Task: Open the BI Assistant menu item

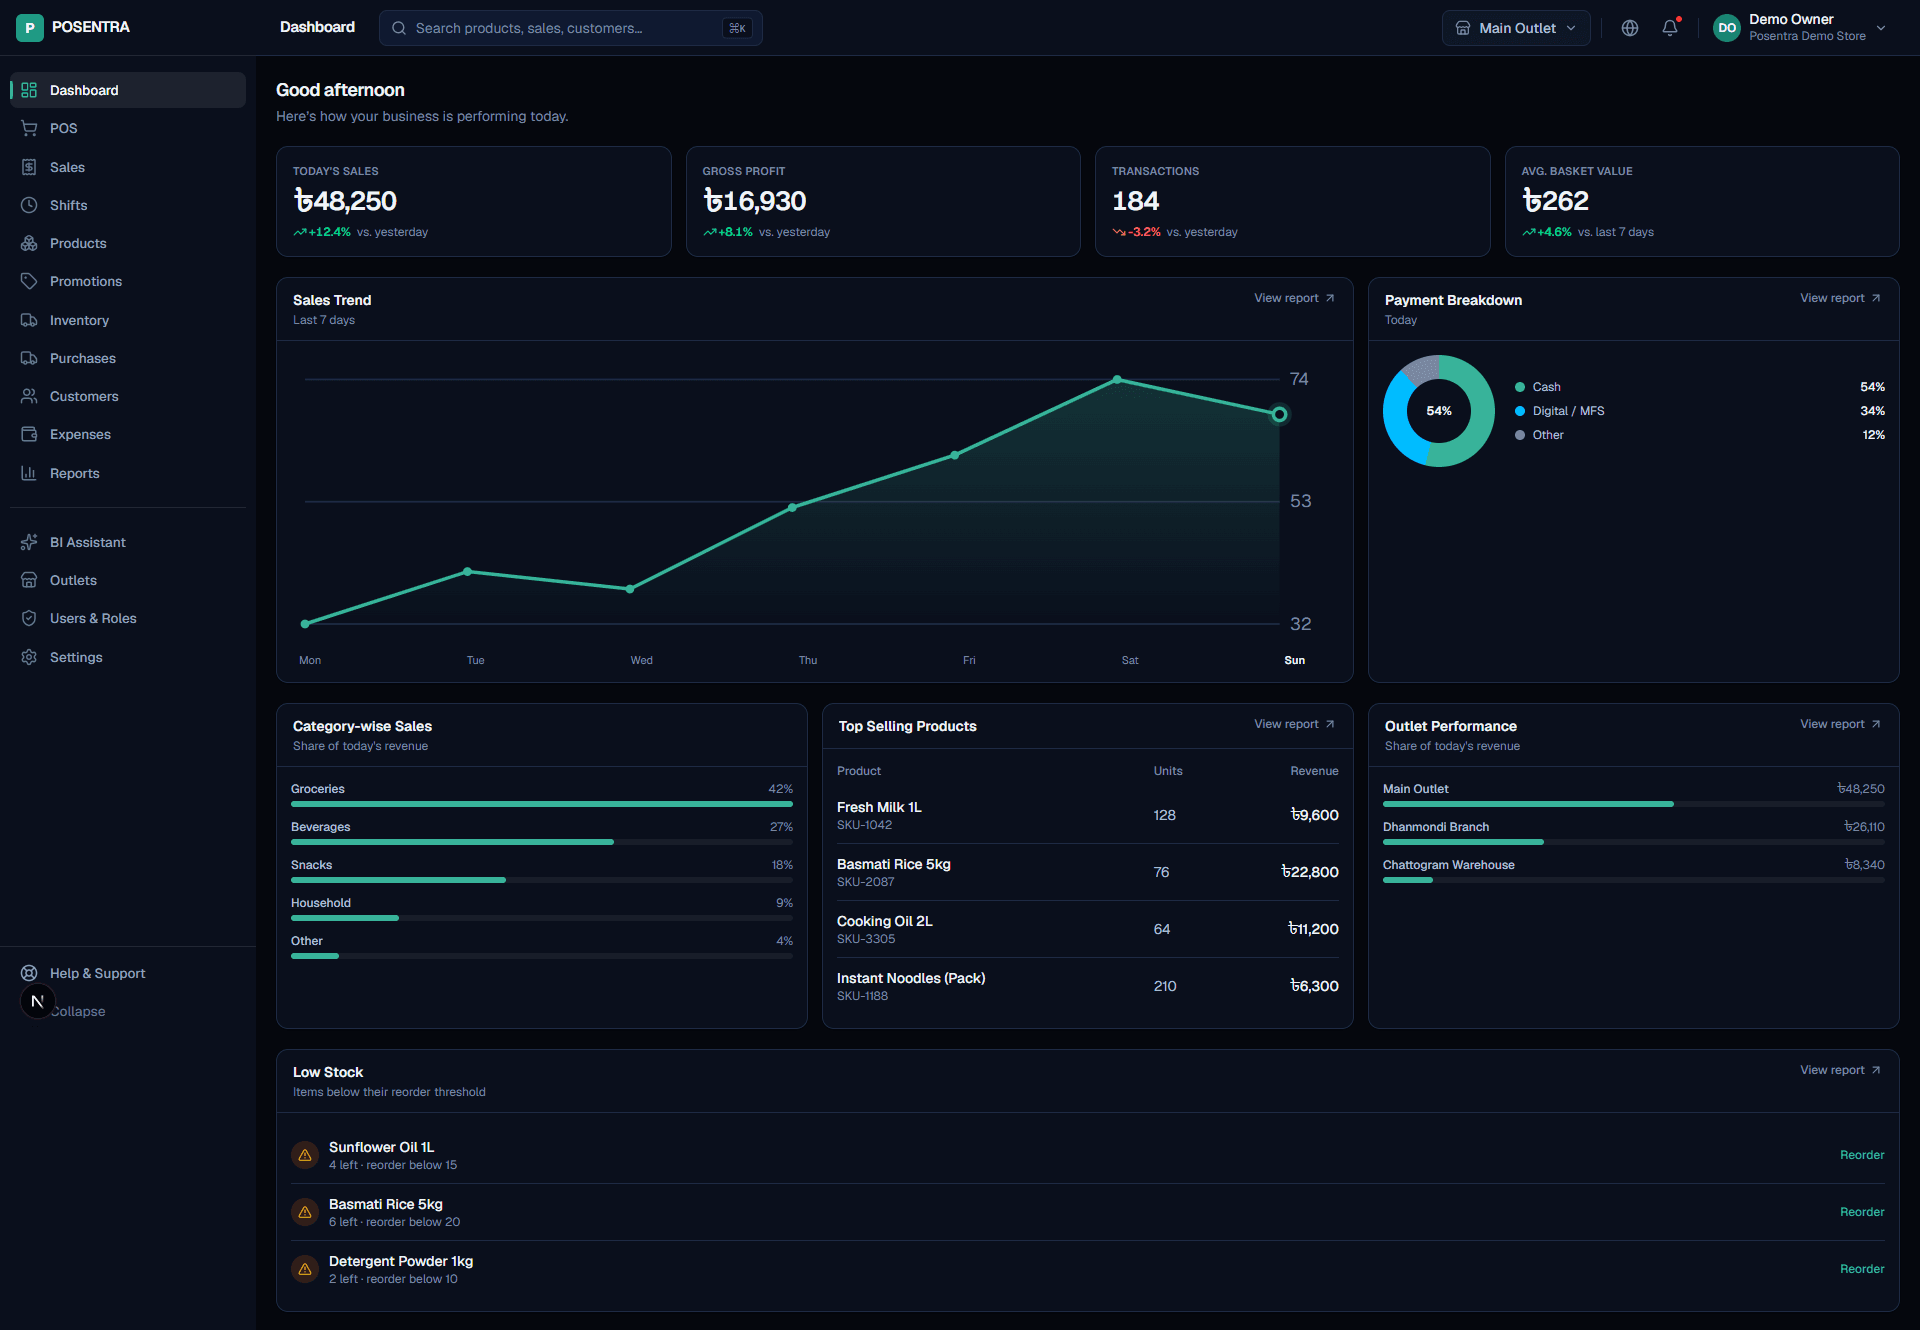Action: click(x=128, y=542)
